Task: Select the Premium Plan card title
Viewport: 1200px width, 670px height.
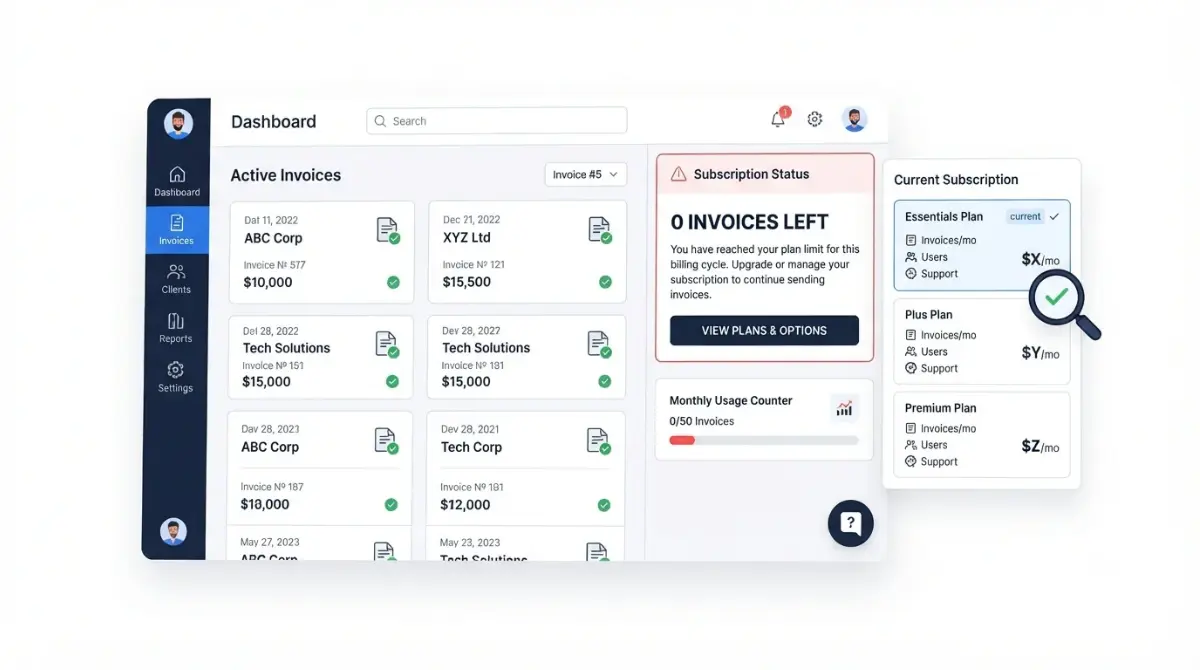Action: (x=941, y=408)
